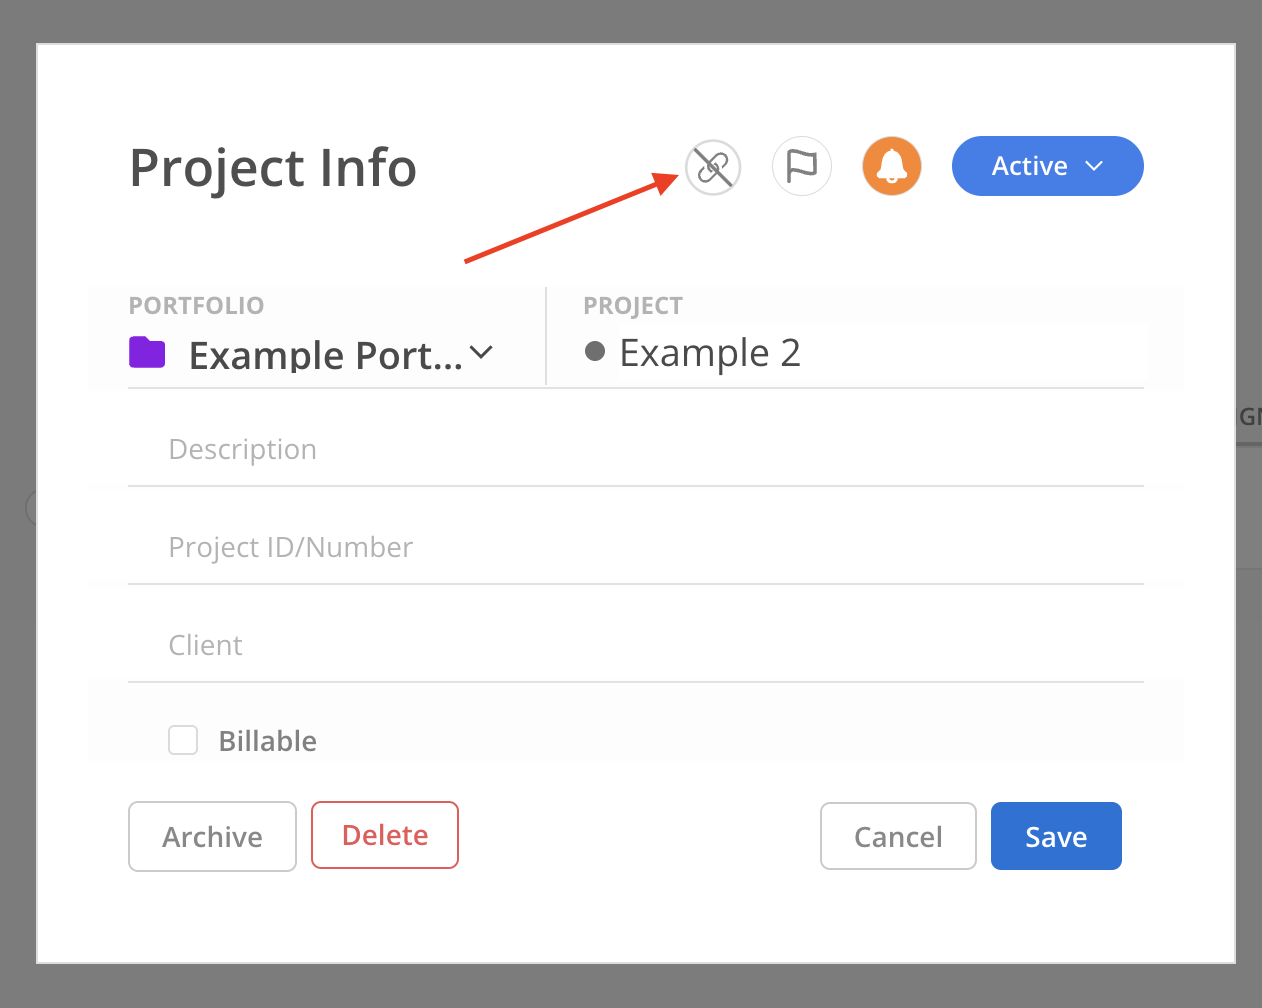Click the unlink chain icon
Viewport: 1262px width, 1008px height.
(713, 167)
